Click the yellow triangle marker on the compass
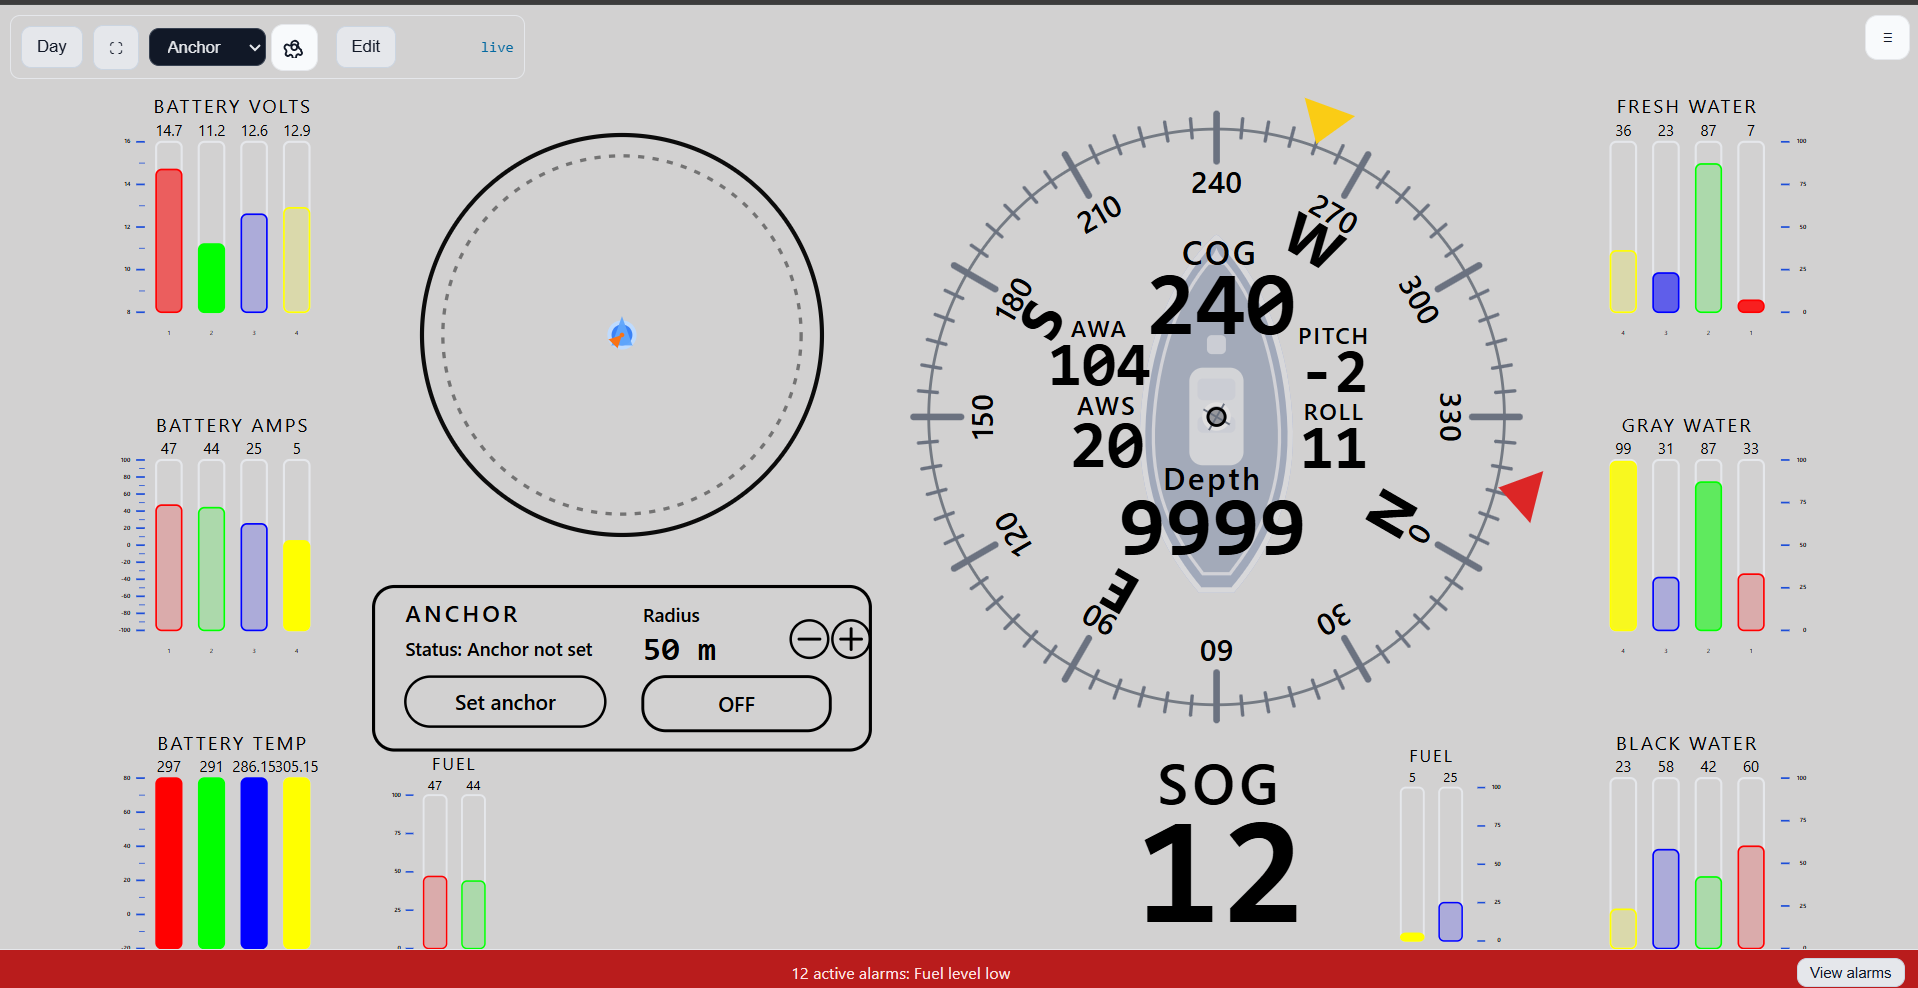1918x988 pixels. 1326,119
